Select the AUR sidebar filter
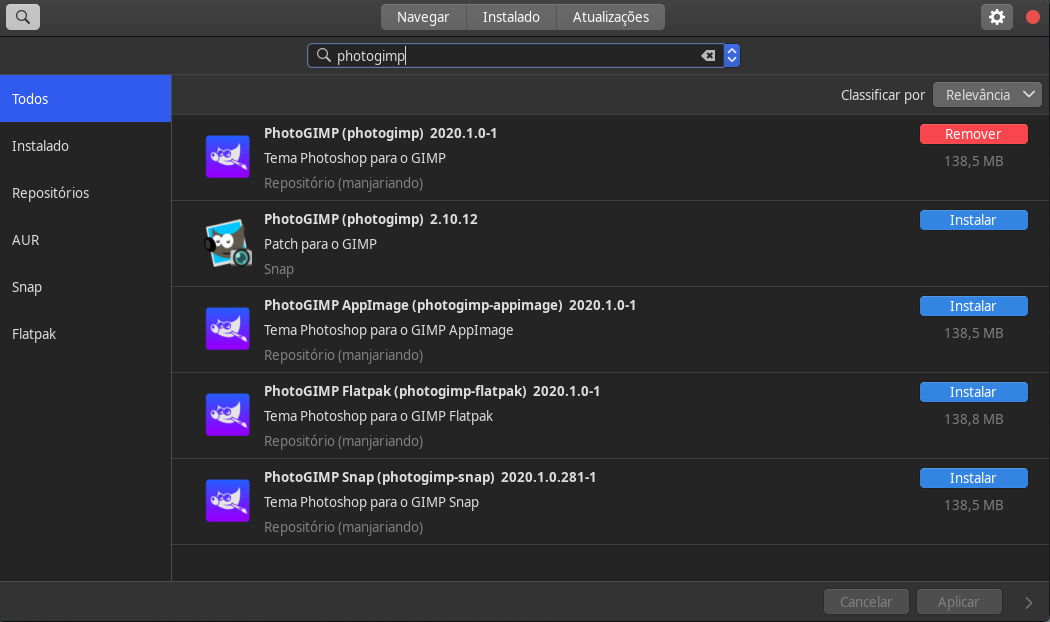 click(x=86, y=240)
